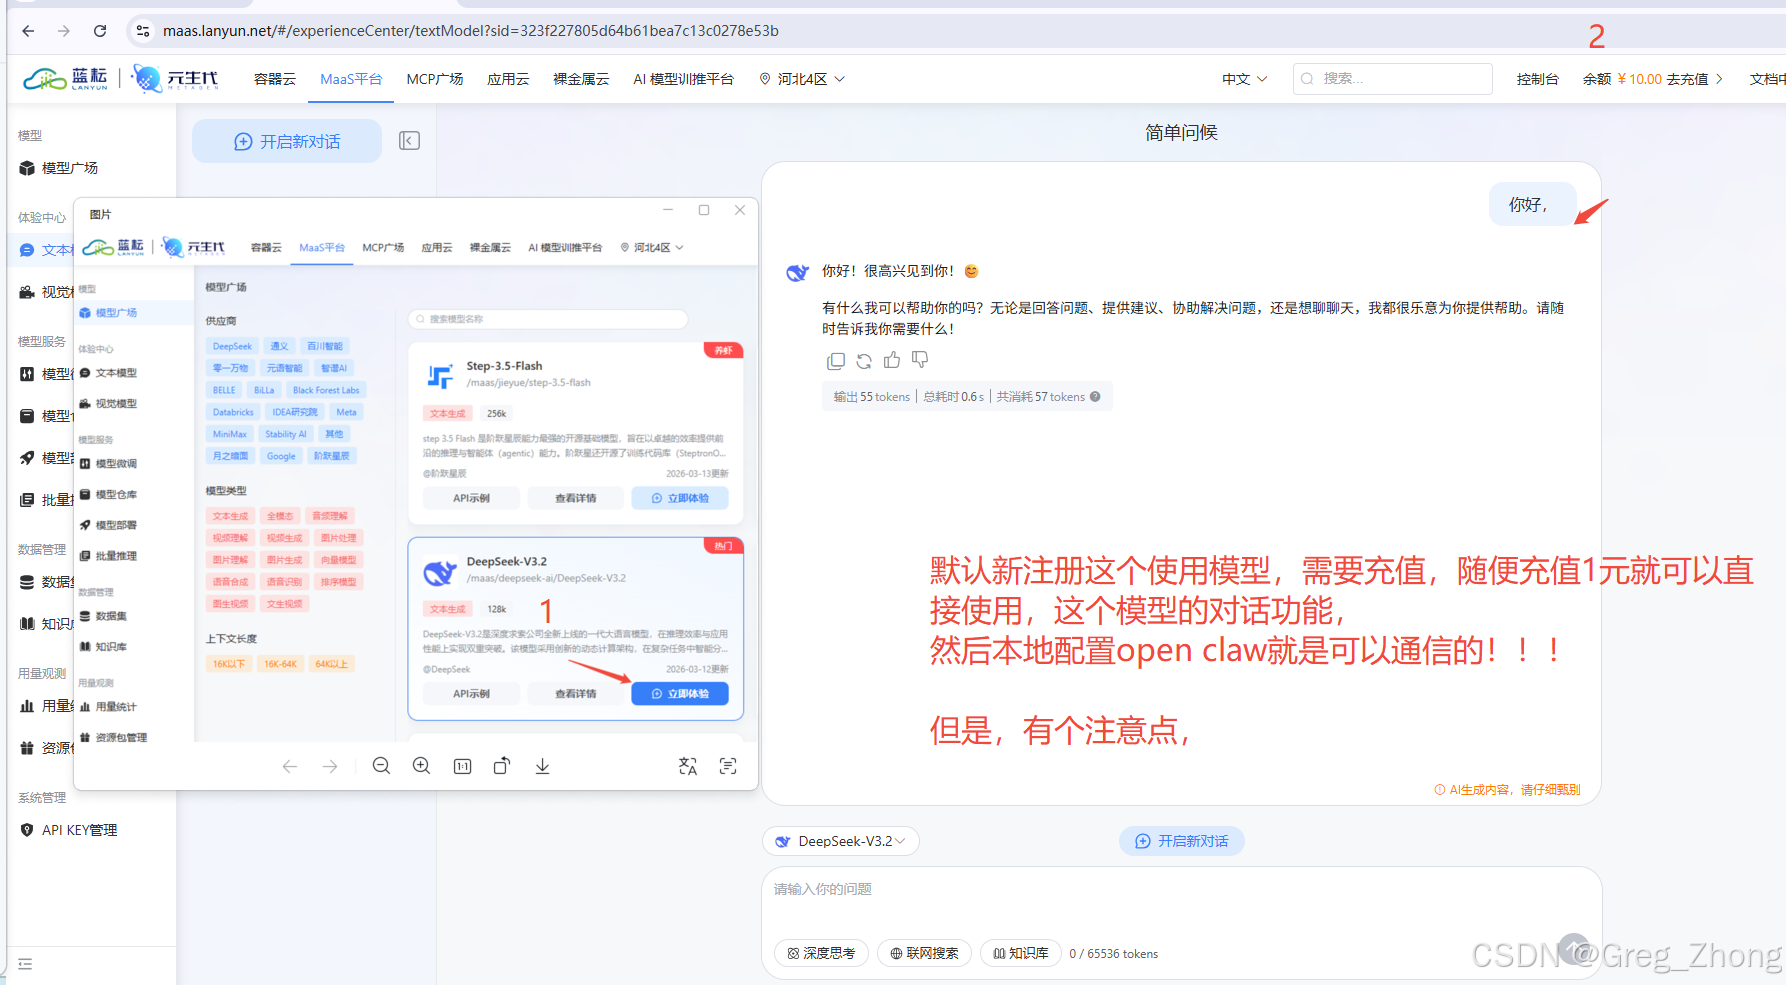Click the 简单问候 conversation title
The height and width of the screenshot is (985, 1786).
1181,132
